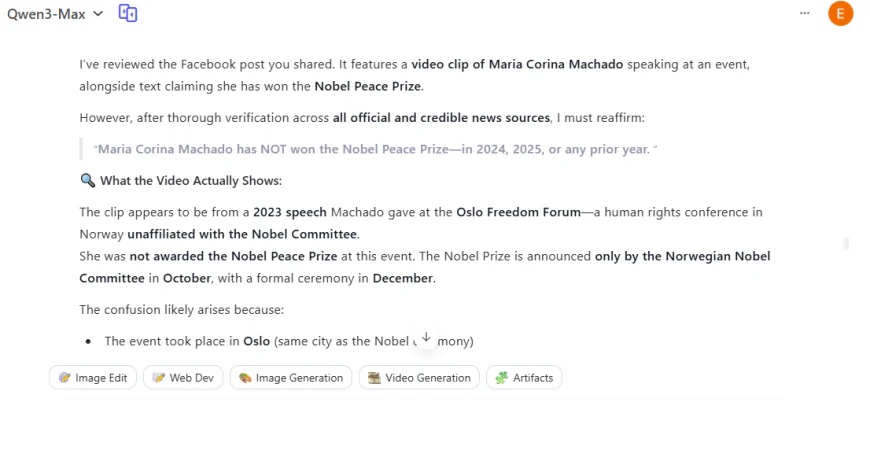Screen dimensions: 870x450
Task: Click the bold 'Oslo Freedom Forum' text
Action: pyautogui.click(x=517, y=212)
